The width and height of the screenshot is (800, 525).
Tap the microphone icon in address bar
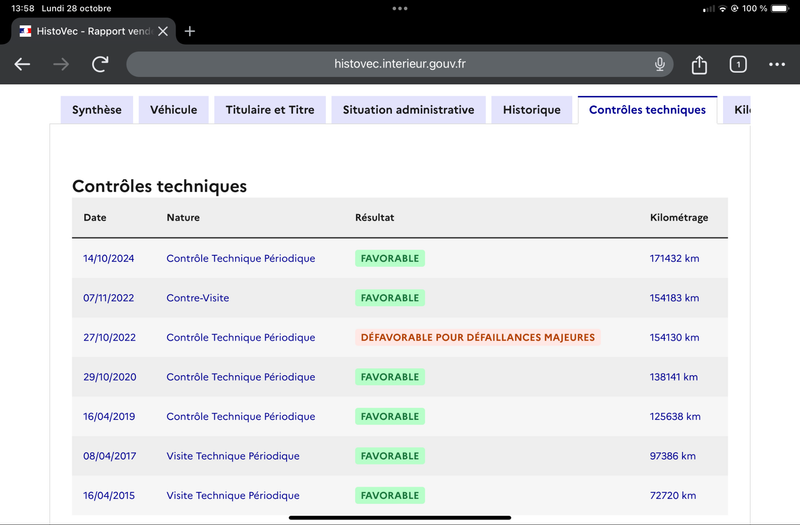[660, 64]
